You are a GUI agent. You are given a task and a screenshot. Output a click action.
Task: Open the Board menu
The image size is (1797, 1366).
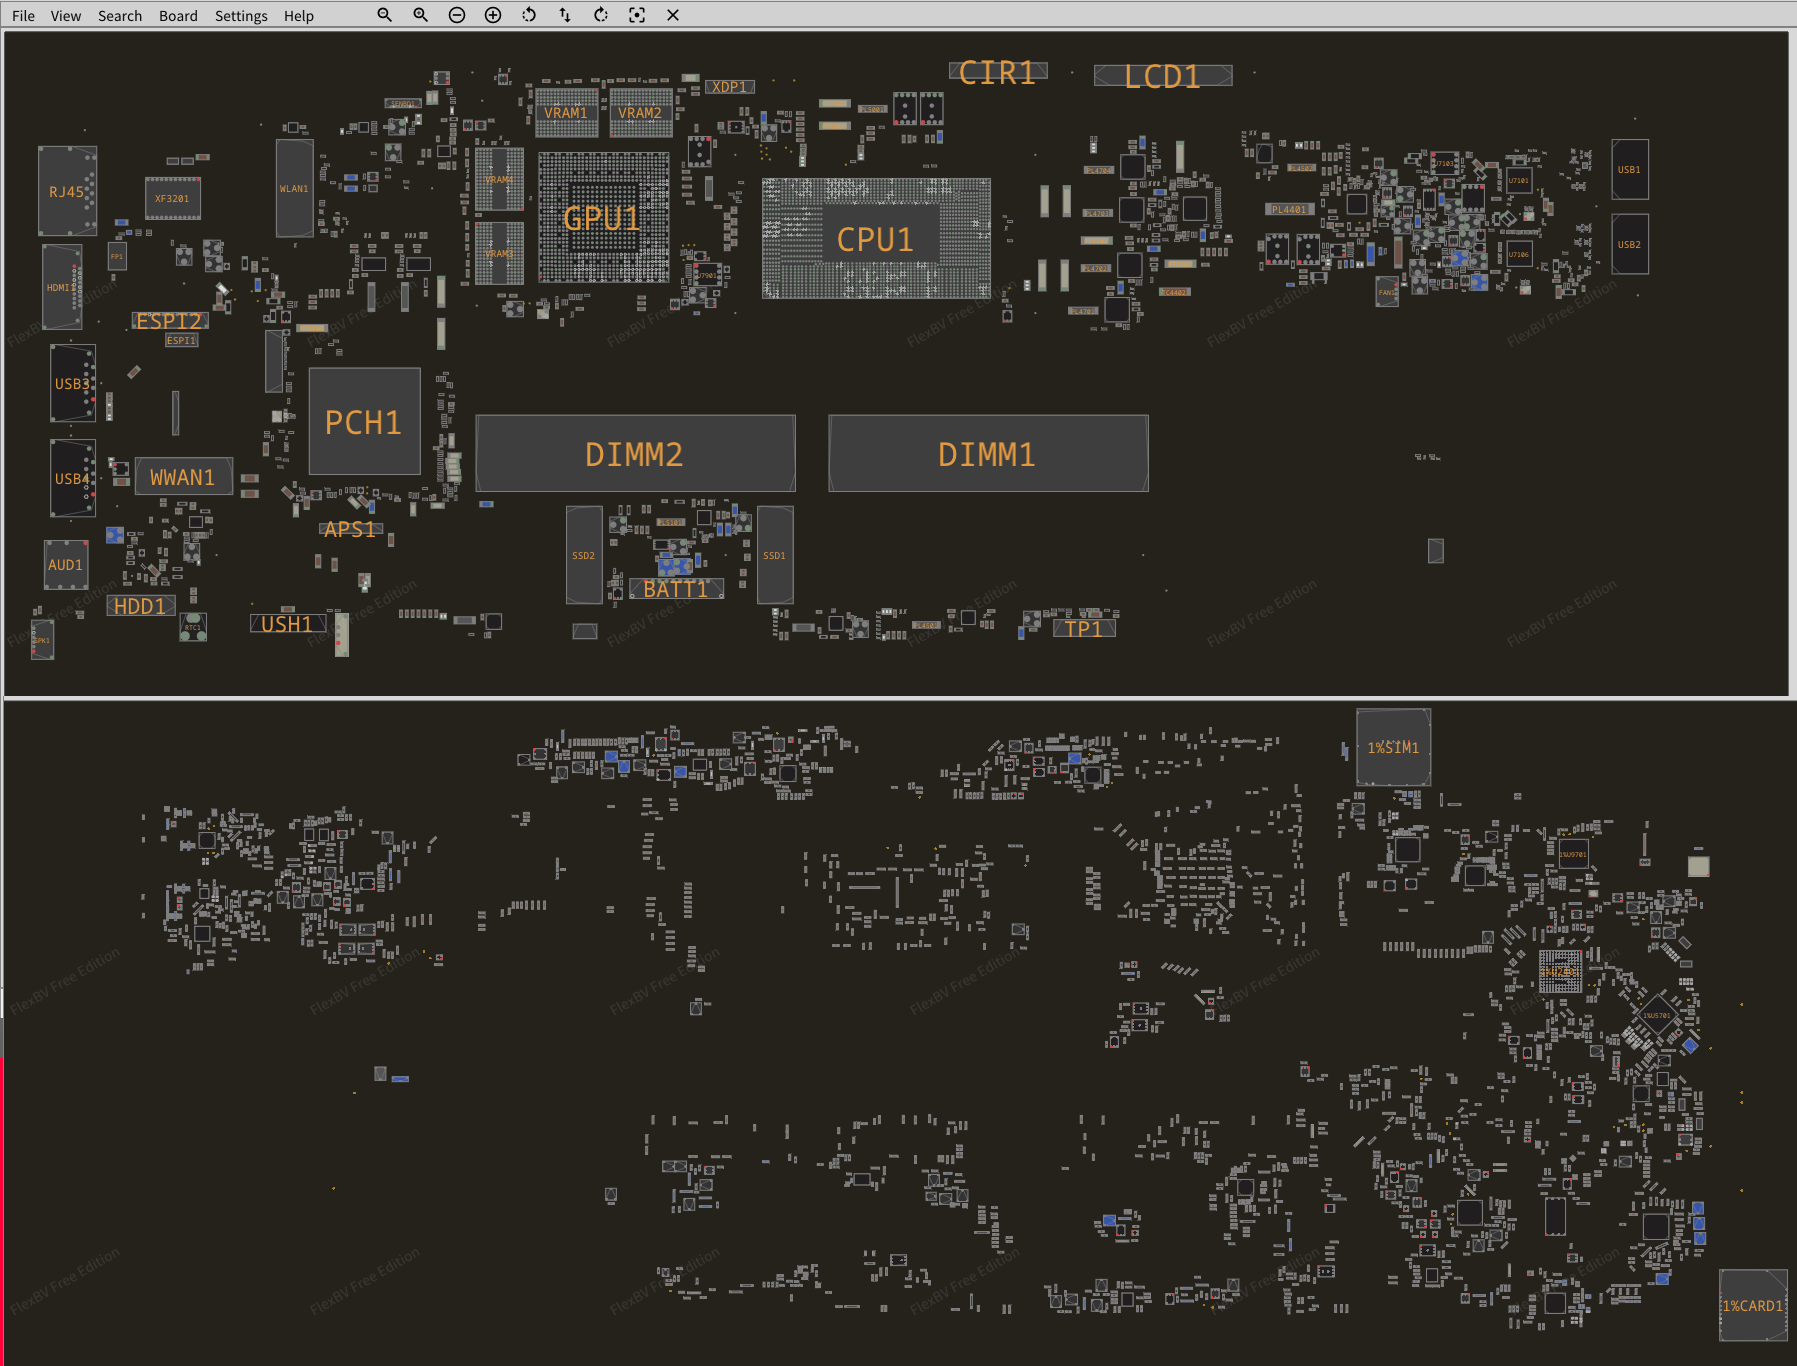178,16
